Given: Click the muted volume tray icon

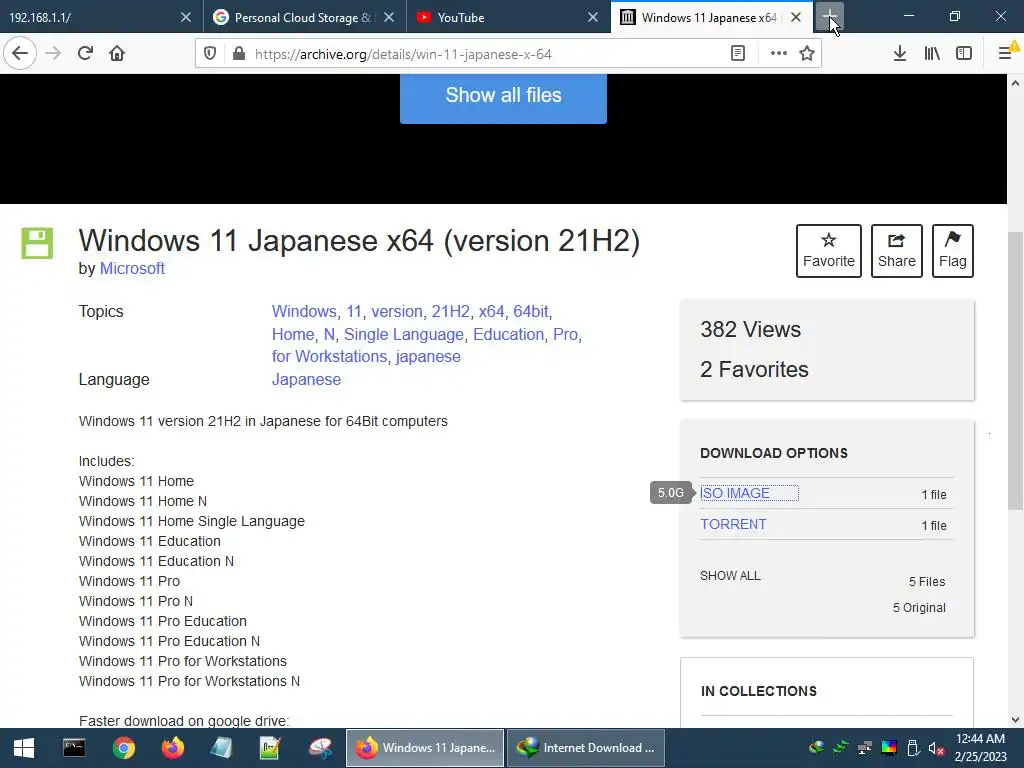Looking at the screenshot, I should (x=936, y=748).
